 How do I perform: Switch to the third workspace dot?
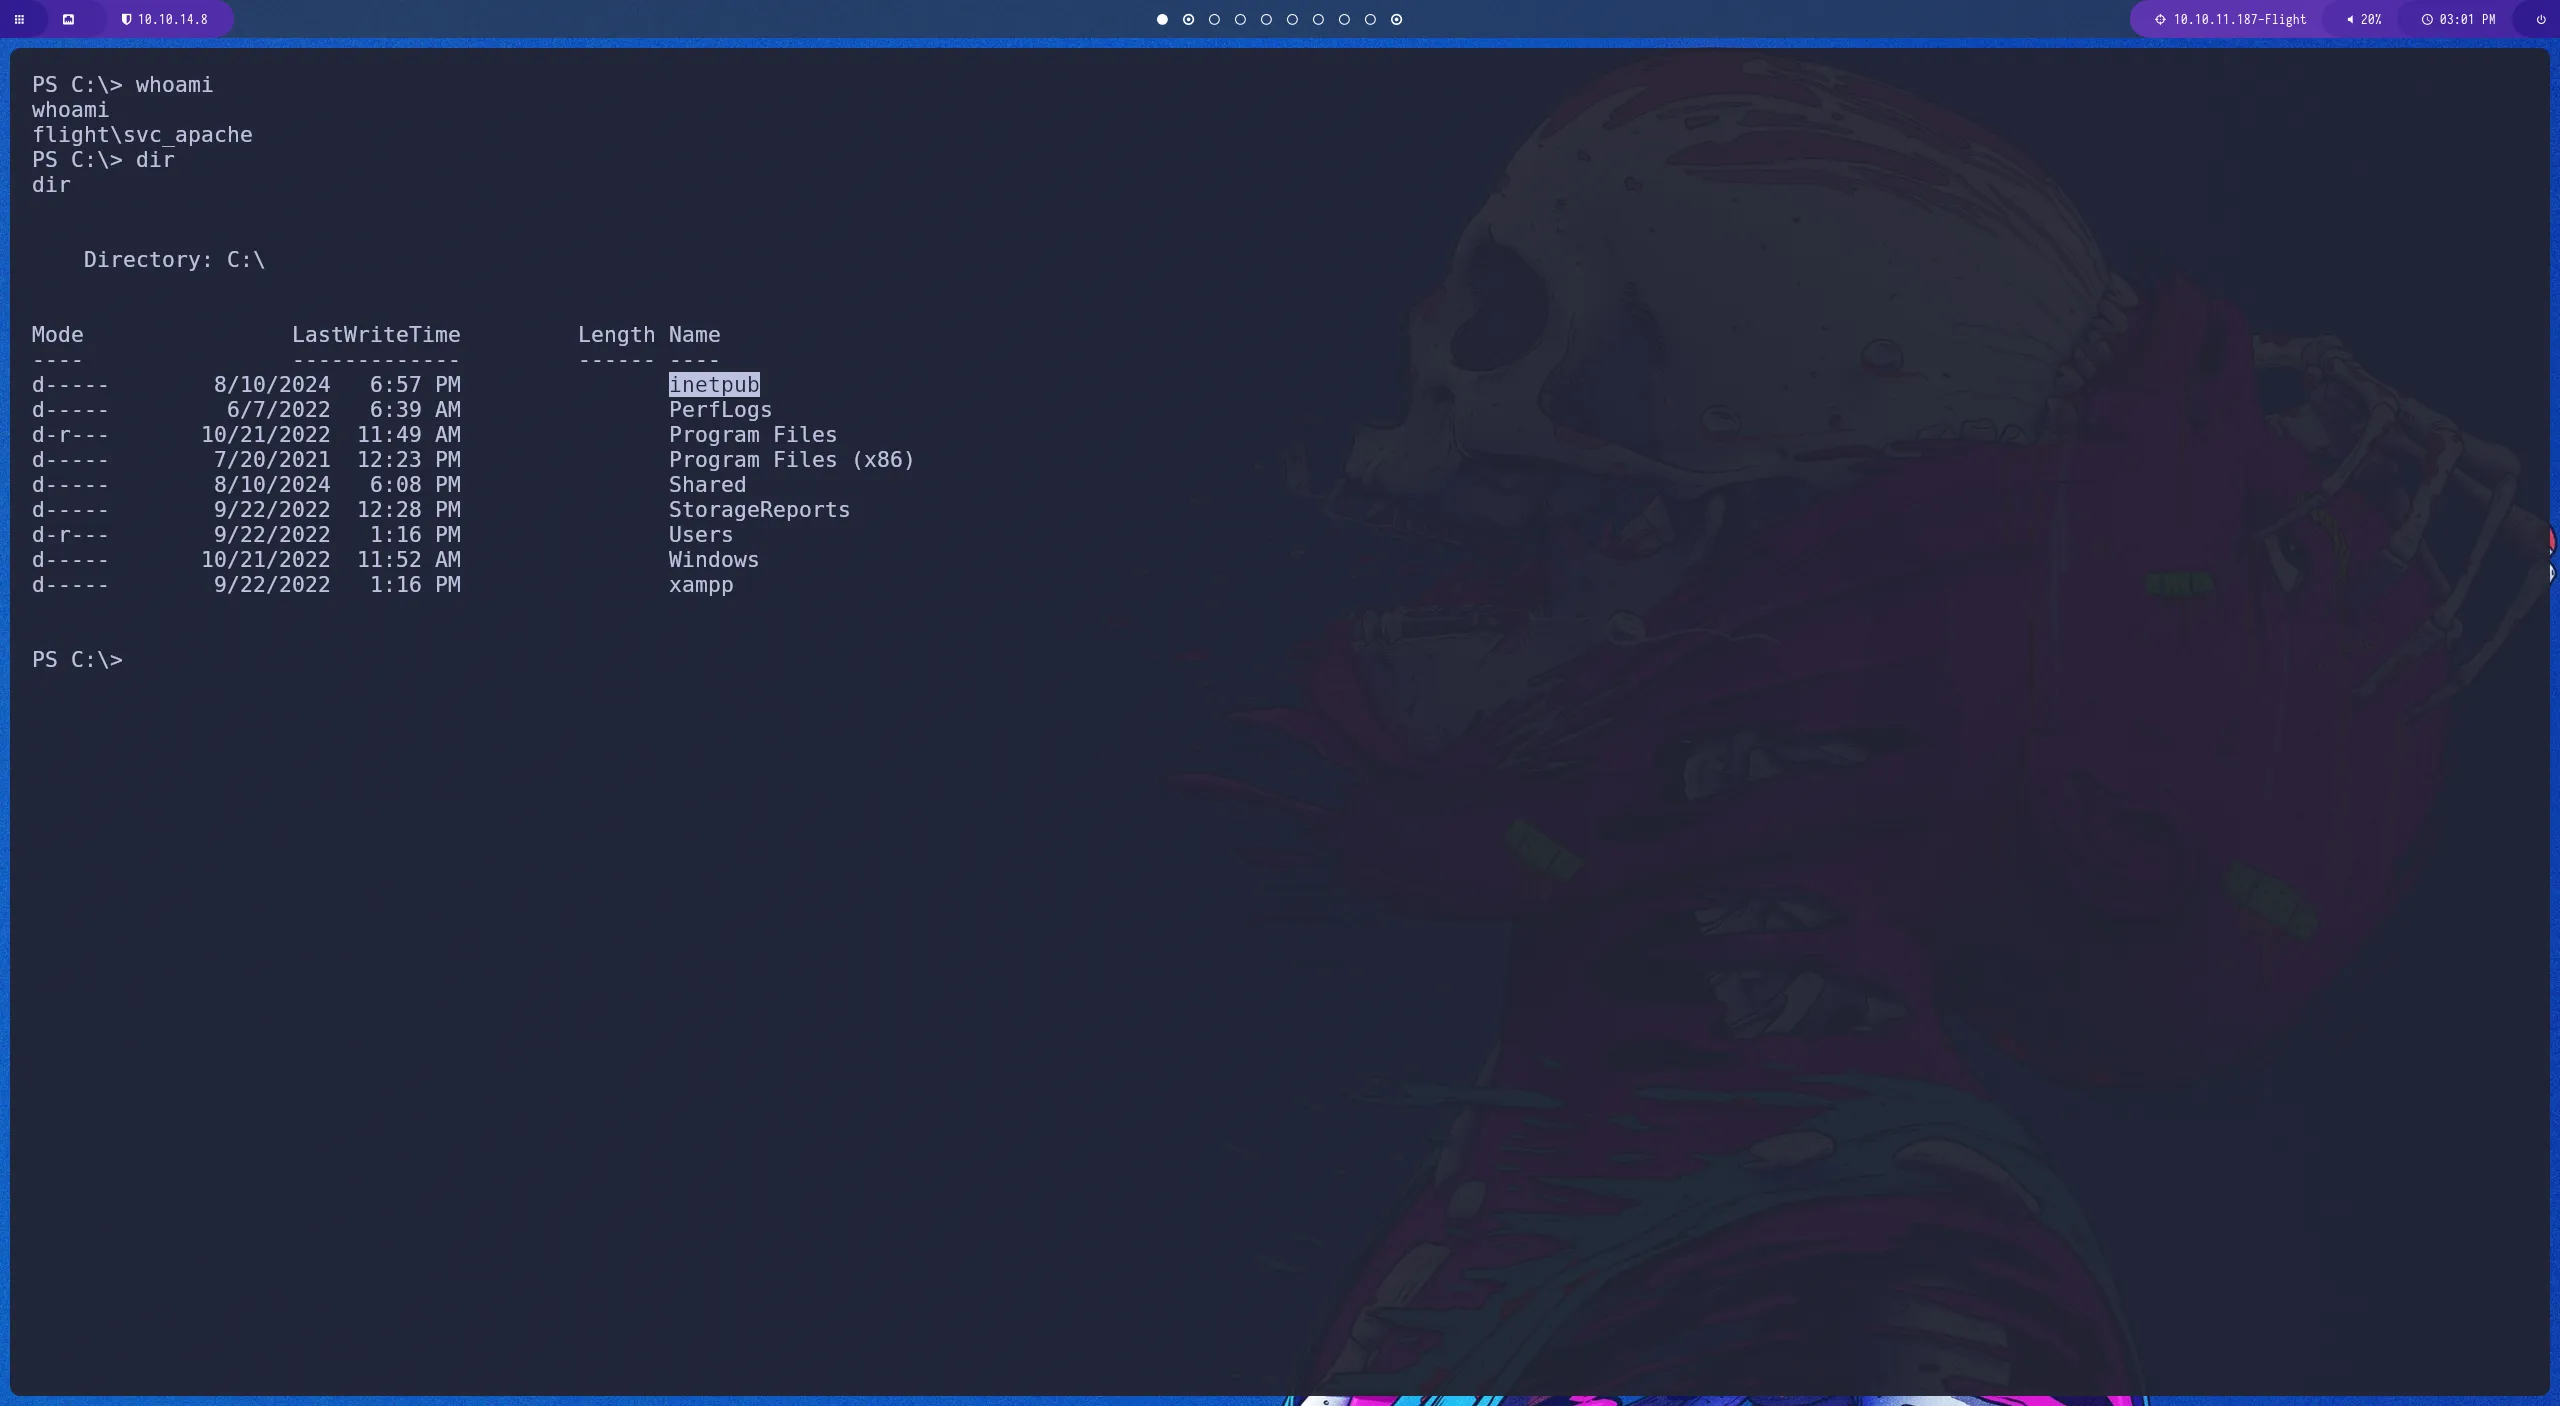(1214, 19)
